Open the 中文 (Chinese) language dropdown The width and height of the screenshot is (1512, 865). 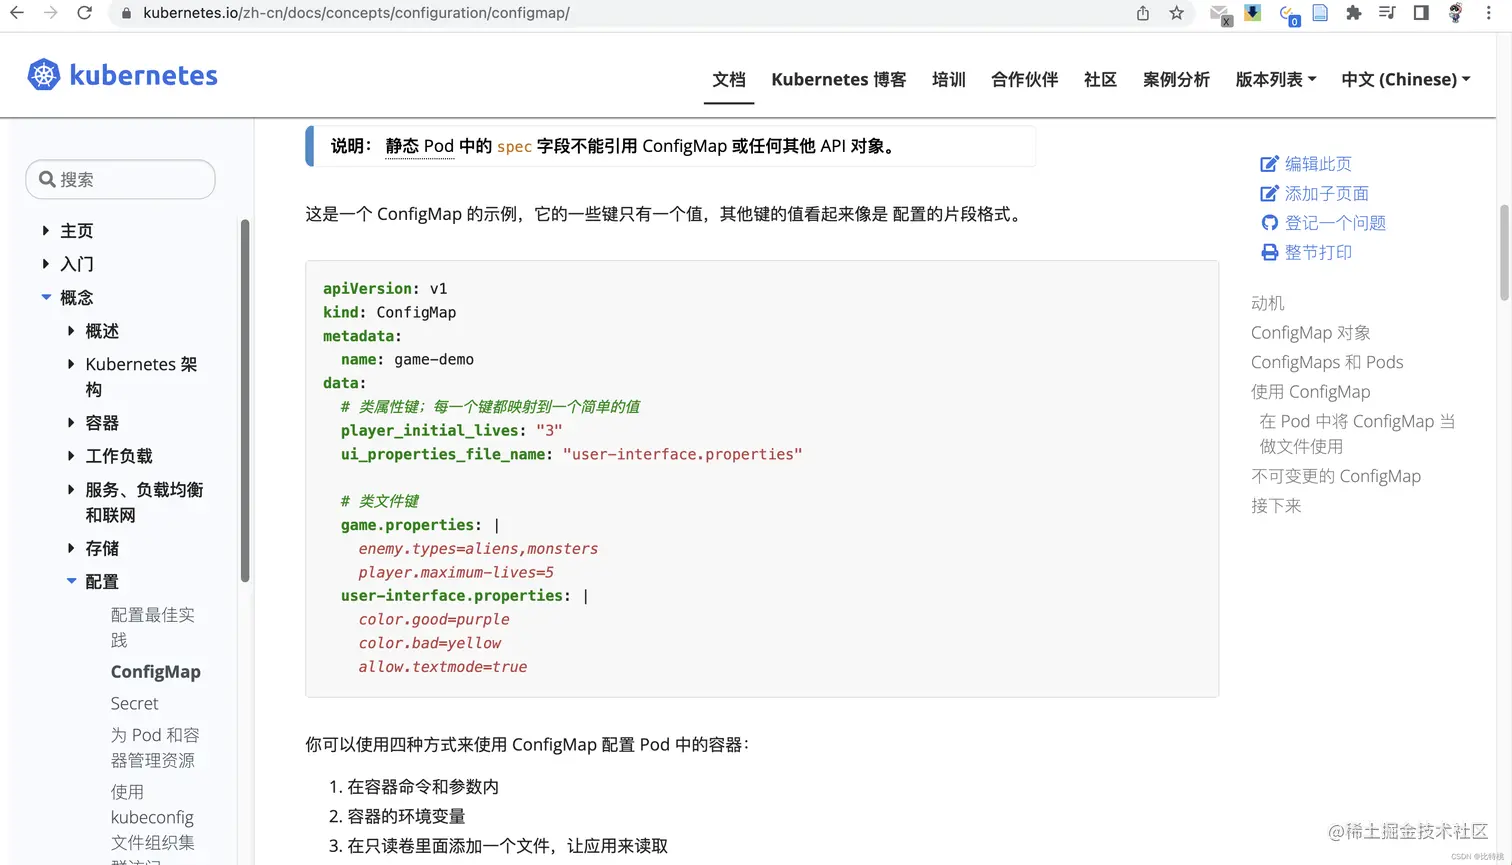[1406, 79]
